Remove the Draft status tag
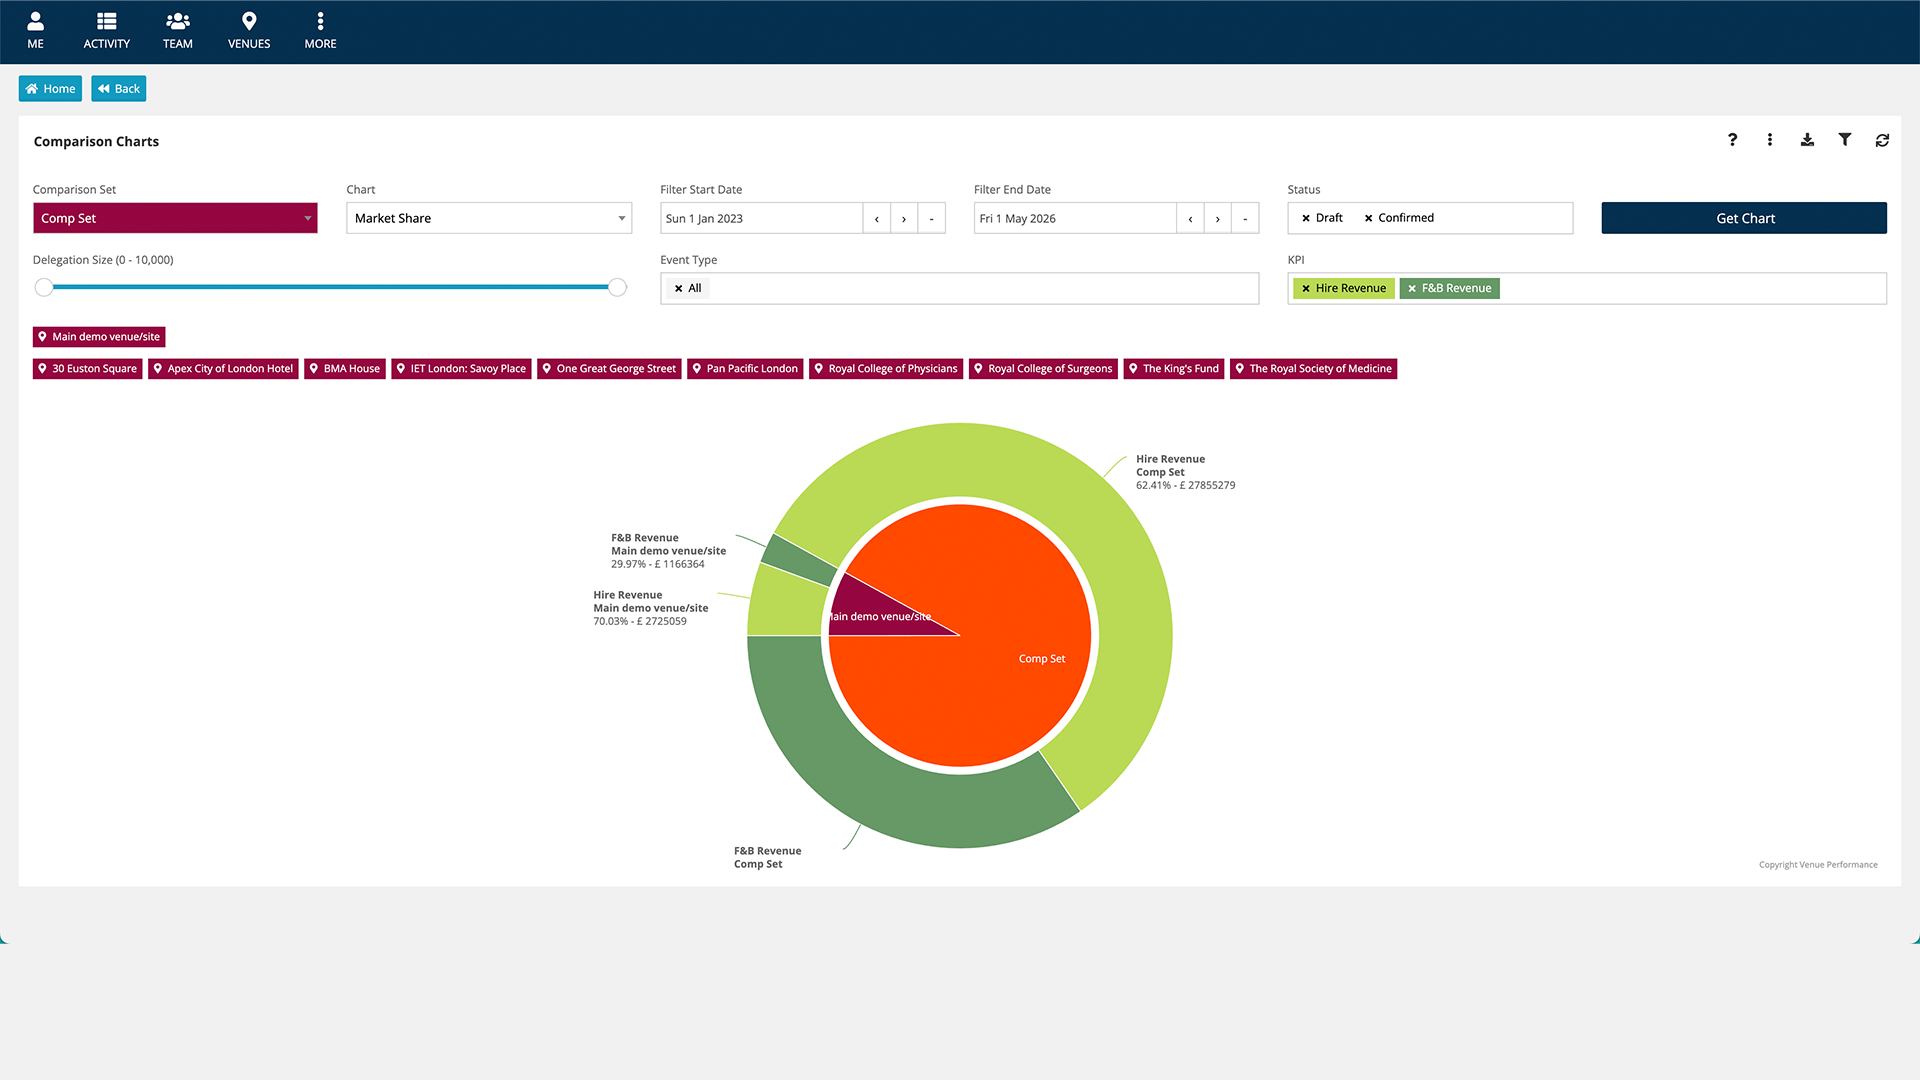 coord(1306,218)
